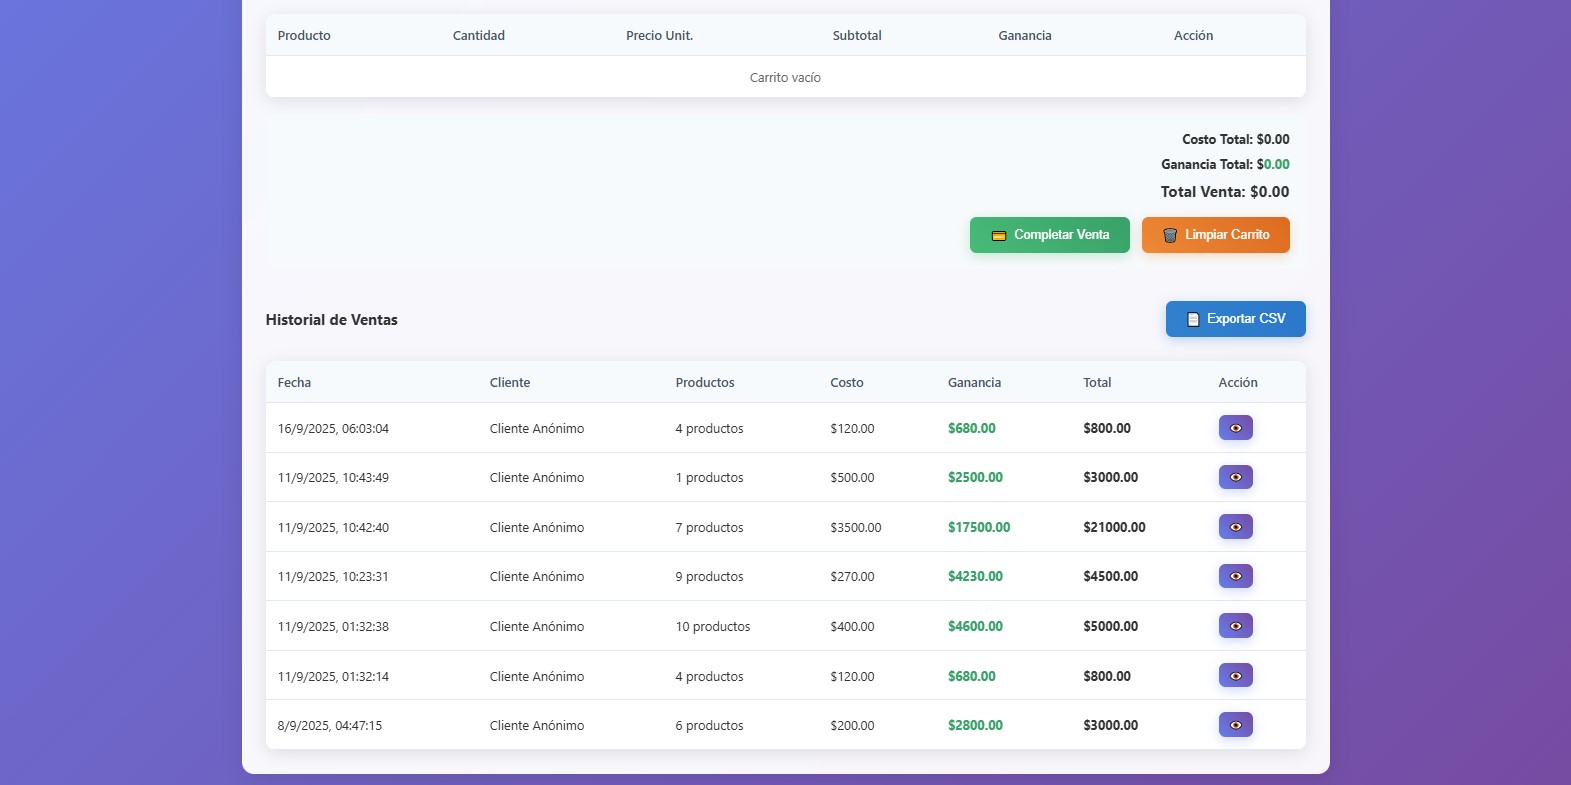Show details for the $21000.00 sale
This screenshot has height=785, width=1571.
point(1235,527)
